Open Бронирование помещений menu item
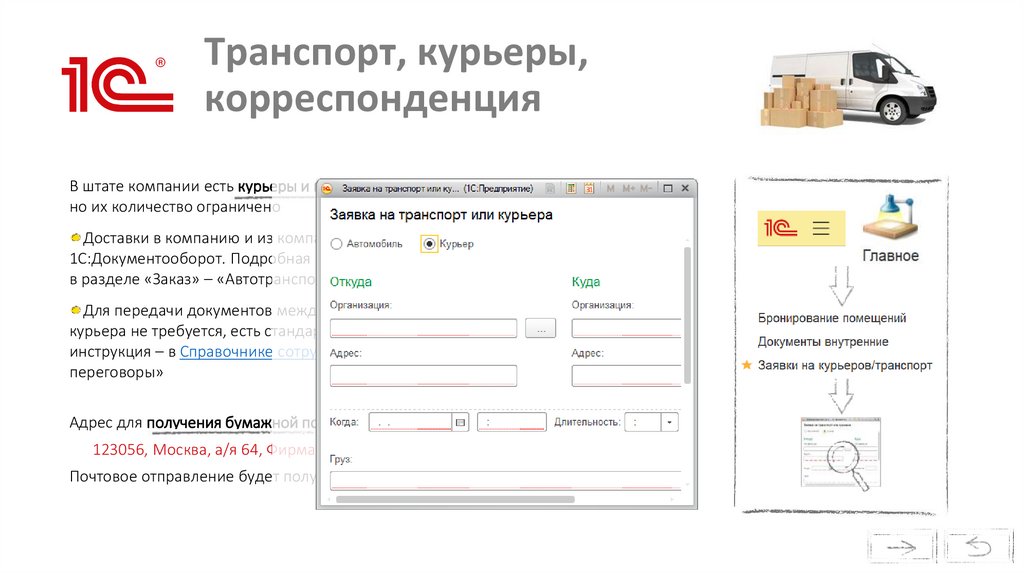Viewport: 1024px width, 574px height. point(832,318)
